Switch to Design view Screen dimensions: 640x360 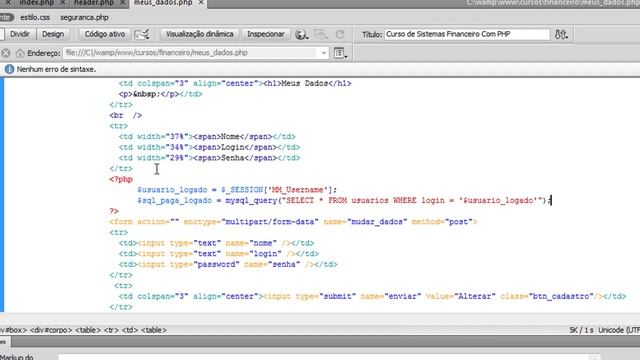click(53, 34)
